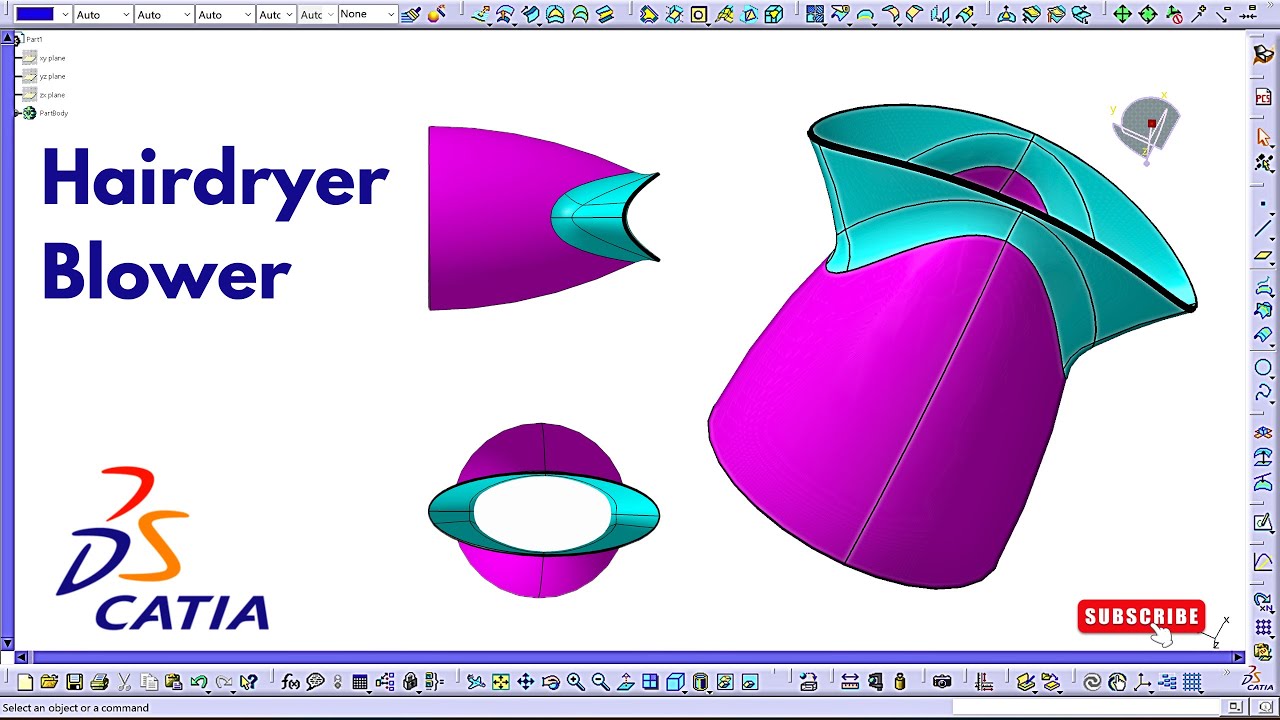Open the Measure Between tool
1280x720 pixels.
click(x=850, y=682)
